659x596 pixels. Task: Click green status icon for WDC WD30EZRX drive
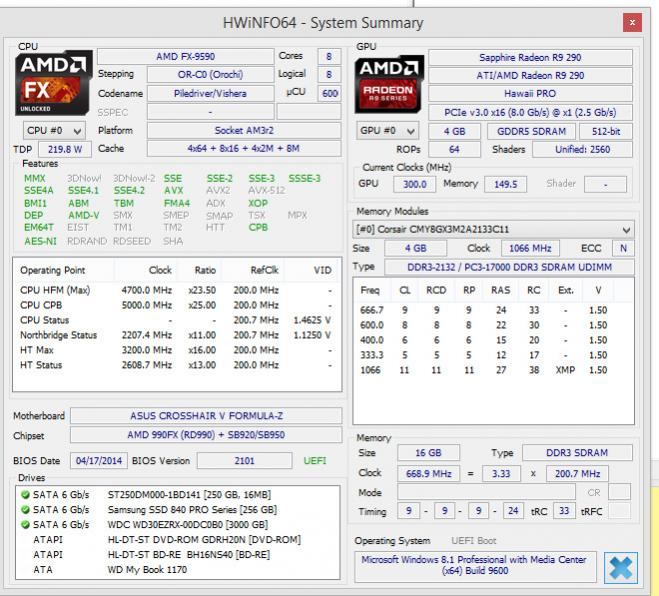(25, 525)
